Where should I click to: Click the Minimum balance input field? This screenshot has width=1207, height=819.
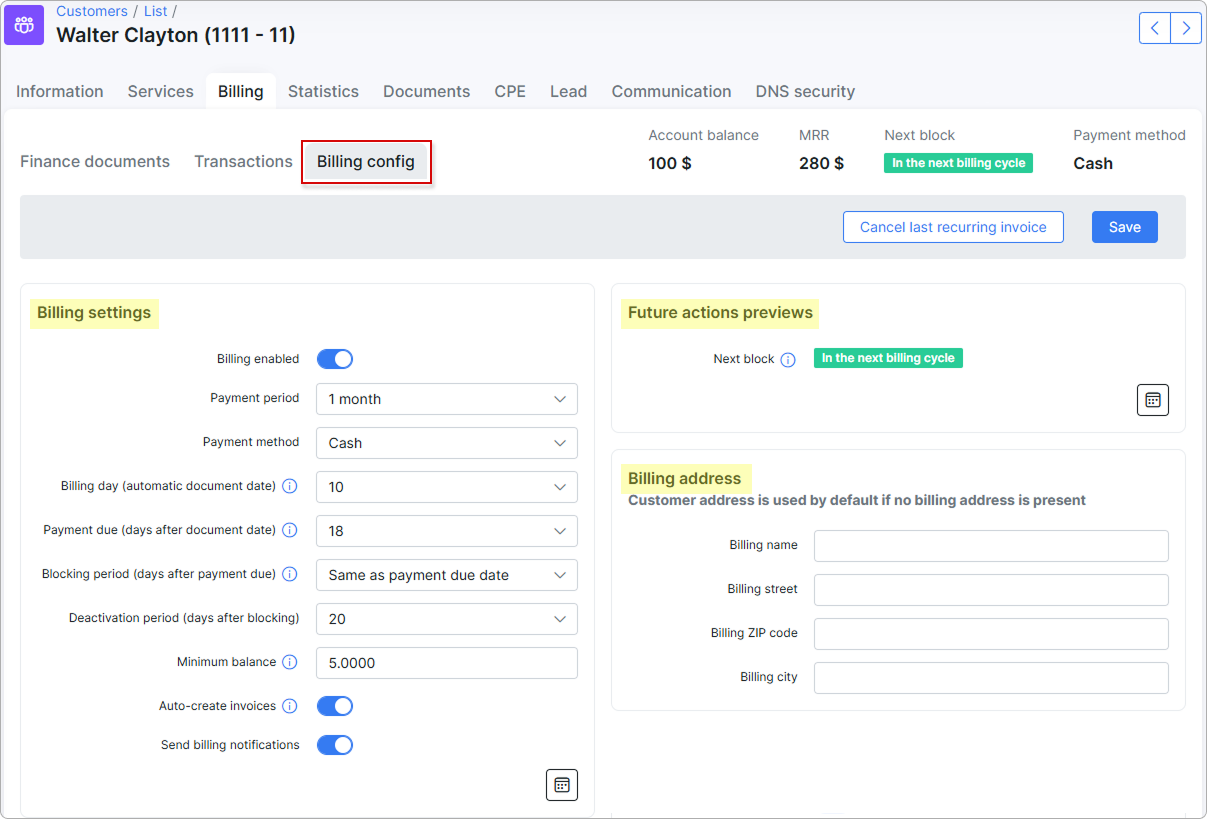[447, 663]
